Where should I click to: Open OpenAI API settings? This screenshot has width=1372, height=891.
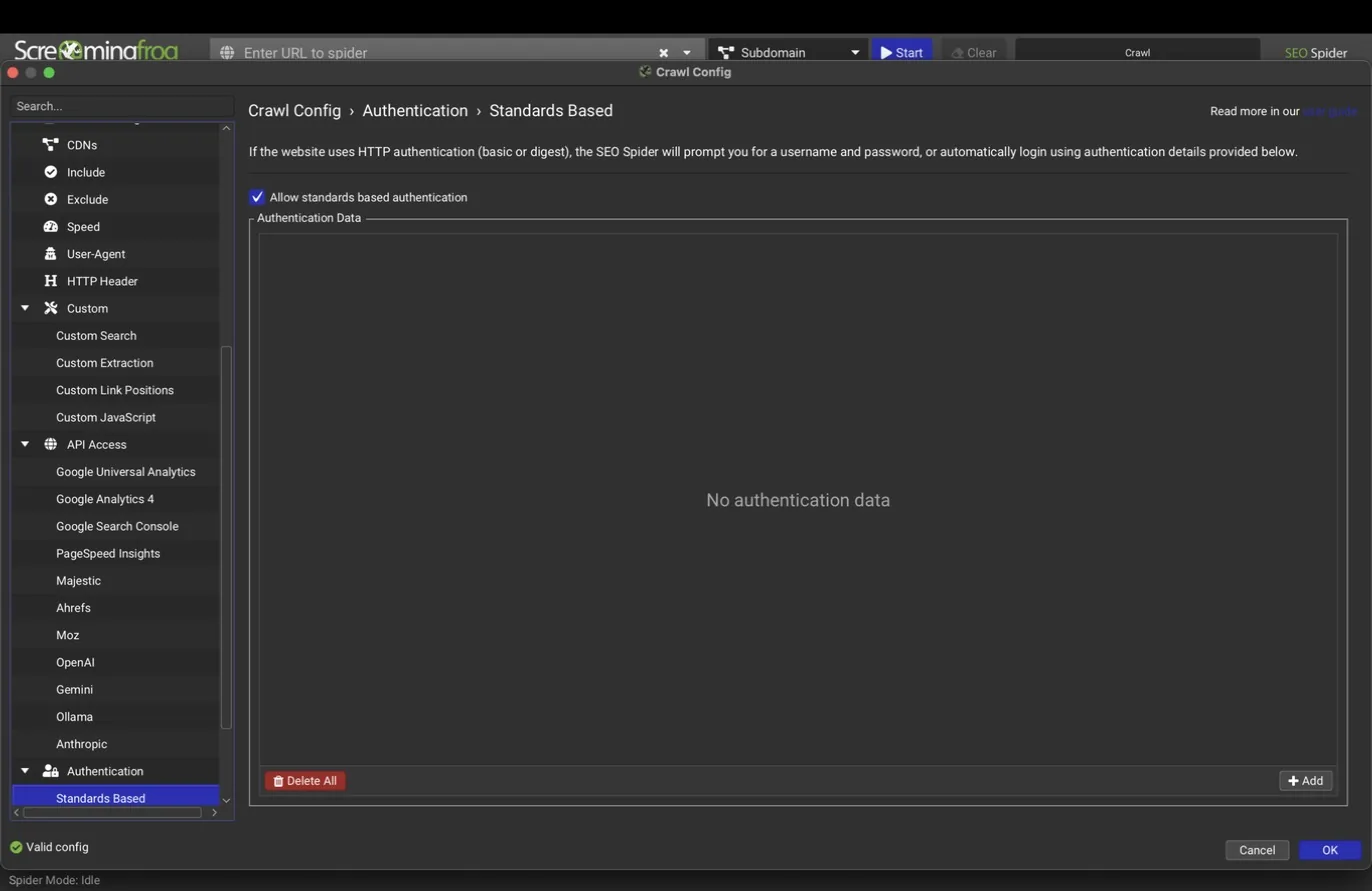(x=75, y=662)
